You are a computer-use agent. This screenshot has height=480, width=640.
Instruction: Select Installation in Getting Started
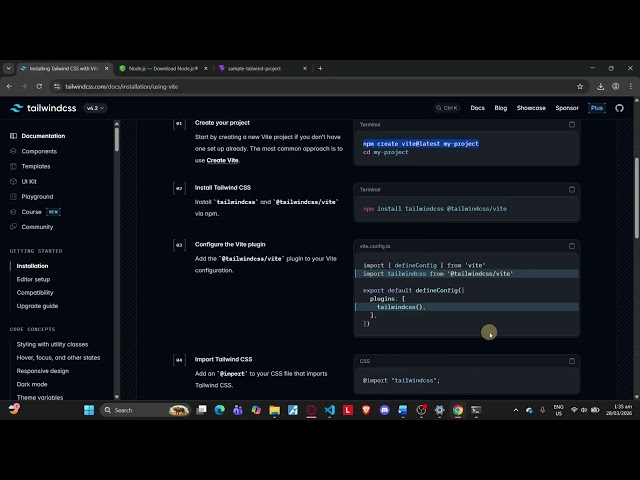(x=32, y=266)
